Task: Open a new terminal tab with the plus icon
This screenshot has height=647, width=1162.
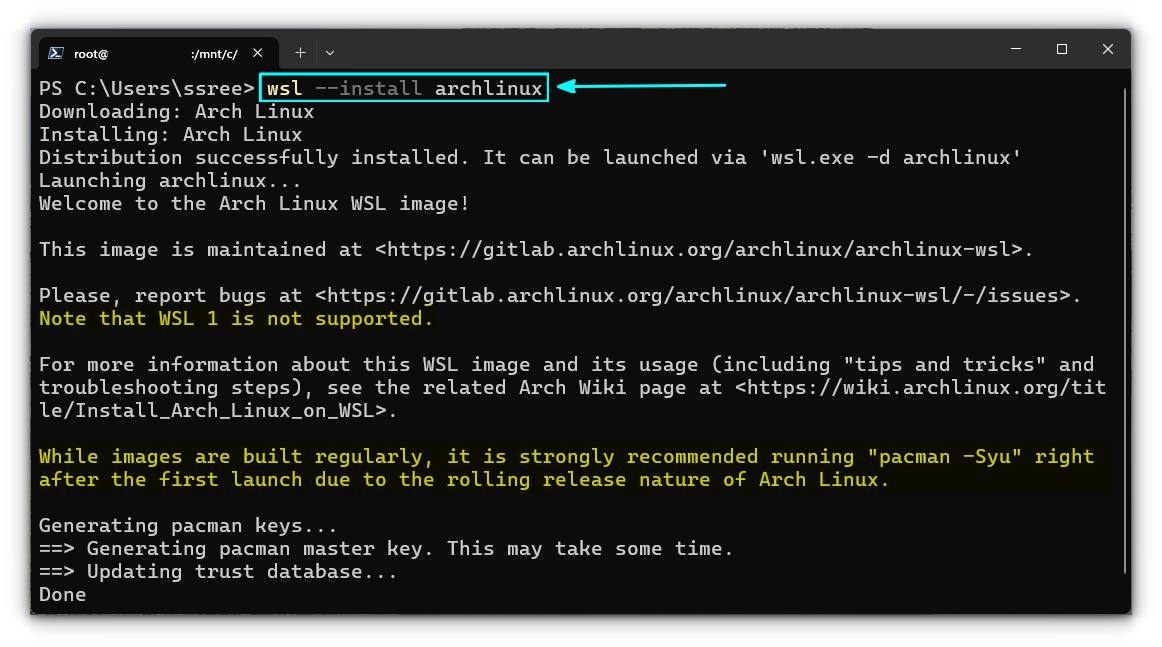Action: [300, 52]
